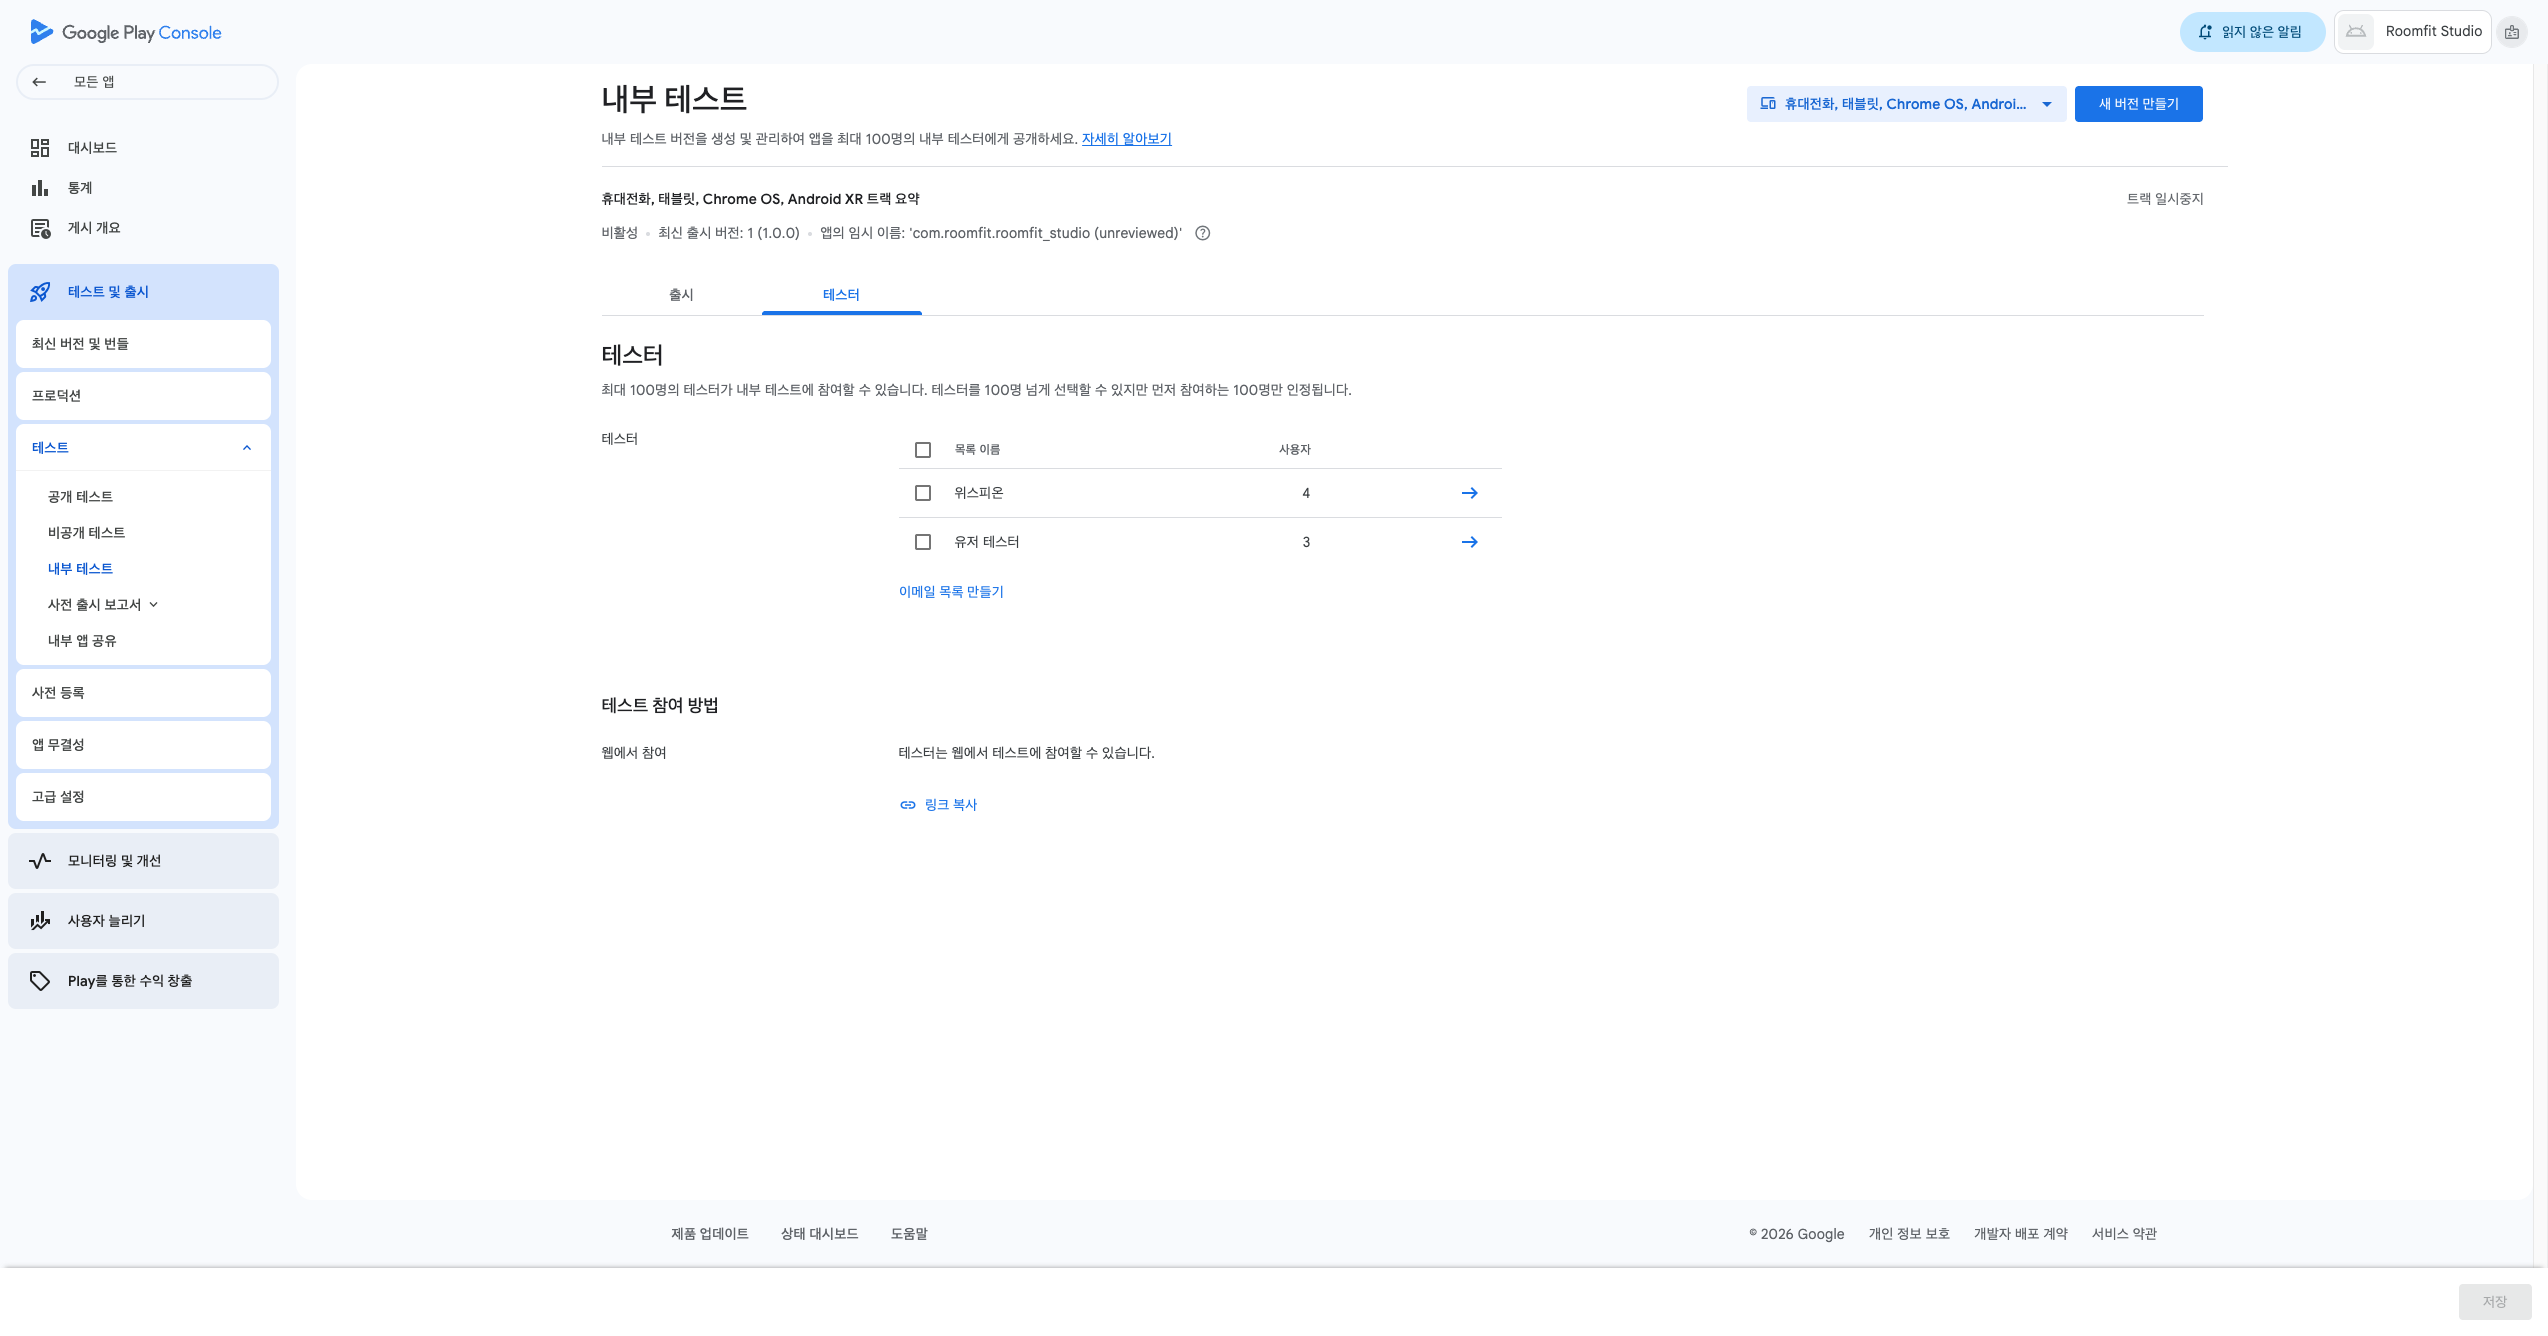
Task: Select 비공개 테스트 in the sidebar
Action: coord(86,533)
